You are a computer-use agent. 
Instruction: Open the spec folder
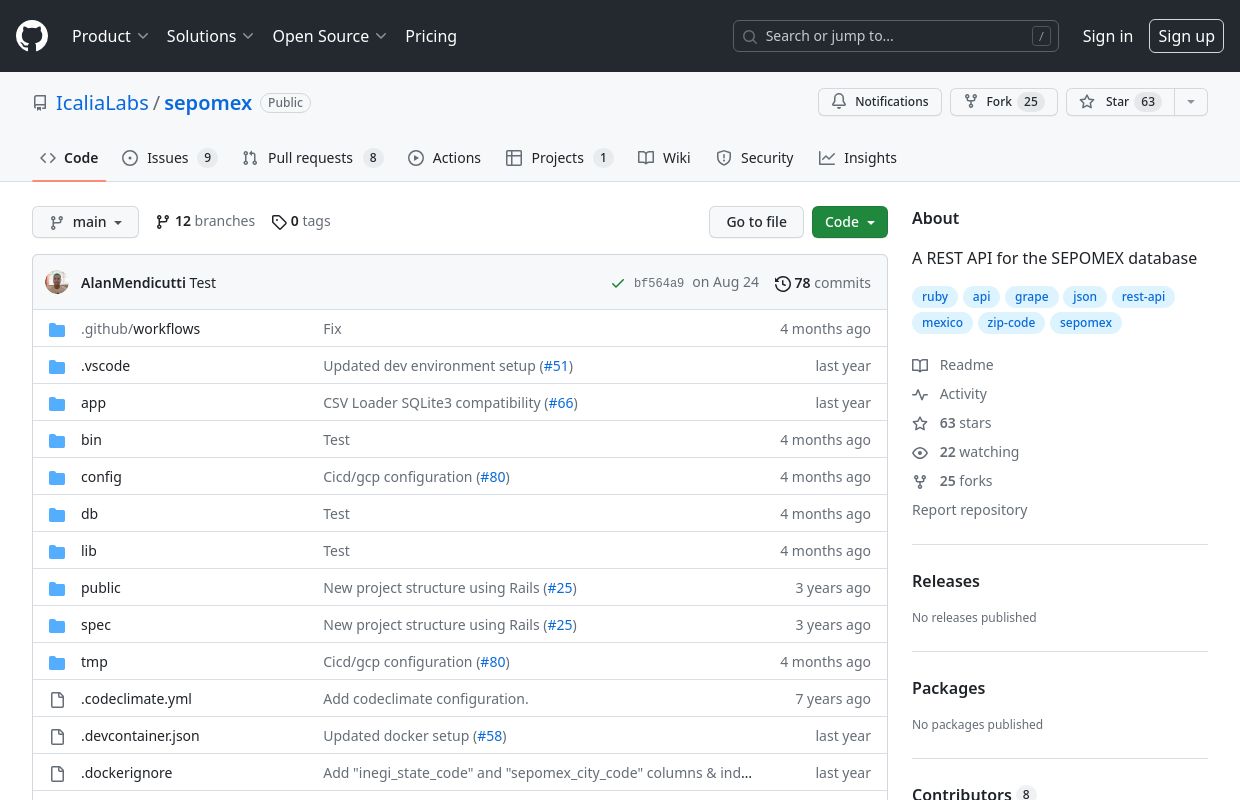[96, 625]
